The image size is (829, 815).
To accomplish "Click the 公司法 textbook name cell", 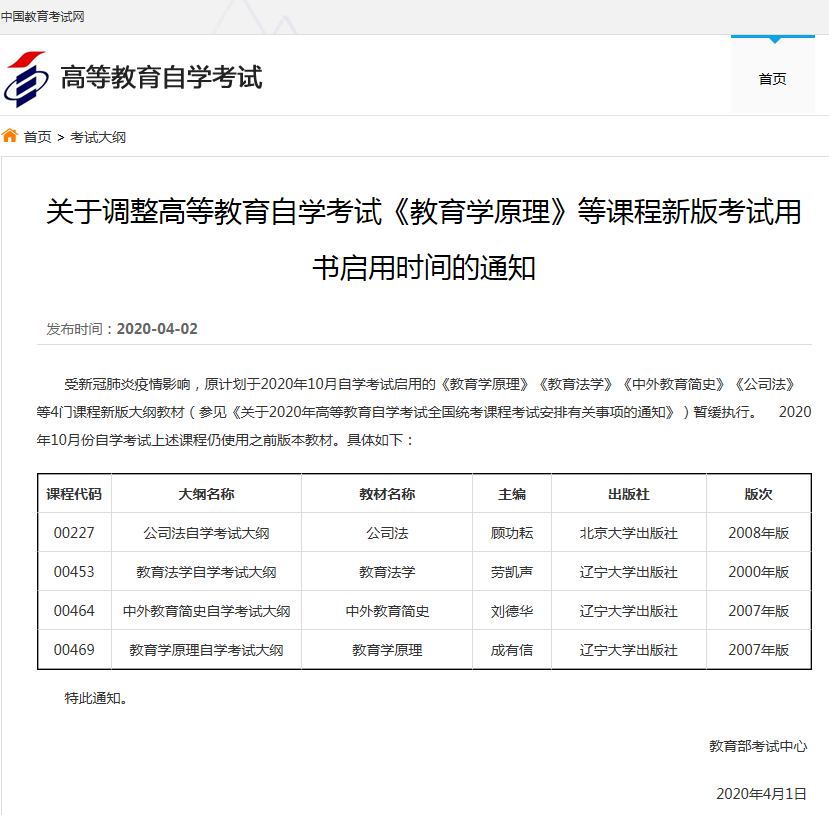I will 387,533.
